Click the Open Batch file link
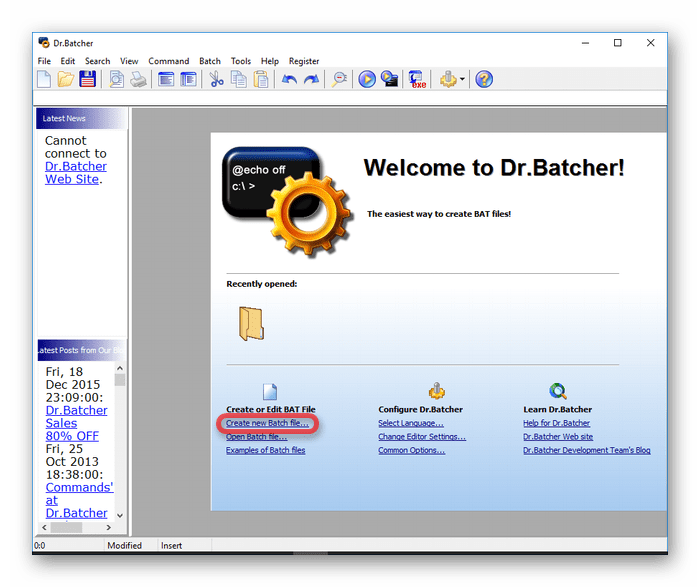This screenshot has width=700, height=587. pyautogui.click(x=256, y=437)
